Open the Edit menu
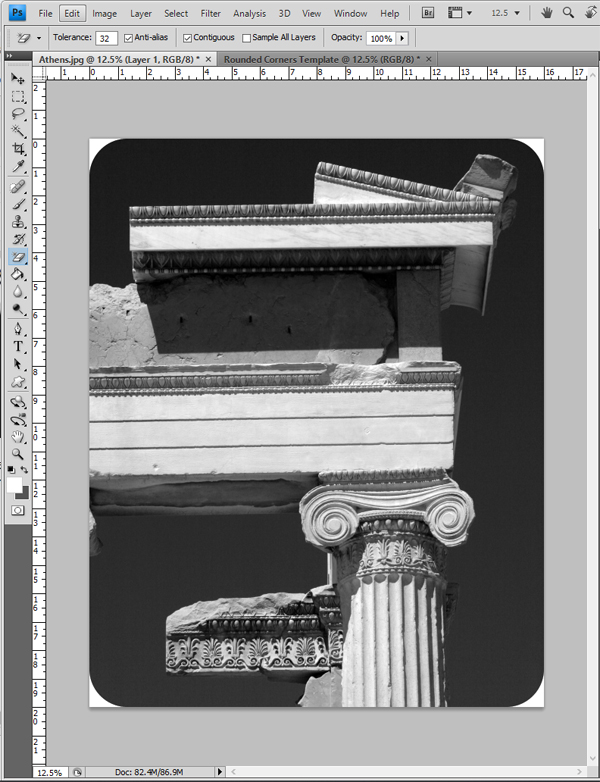This screenshot has width=600, height=782. pyautogui.click(x=72, y=13)
